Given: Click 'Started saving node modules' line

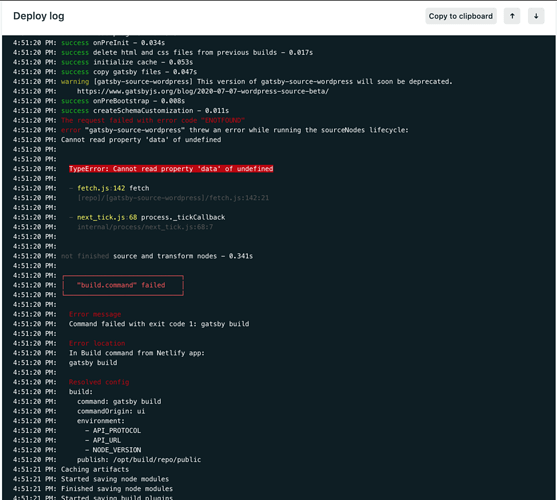Looking at the screenshot, I should (x=115, y=479).
